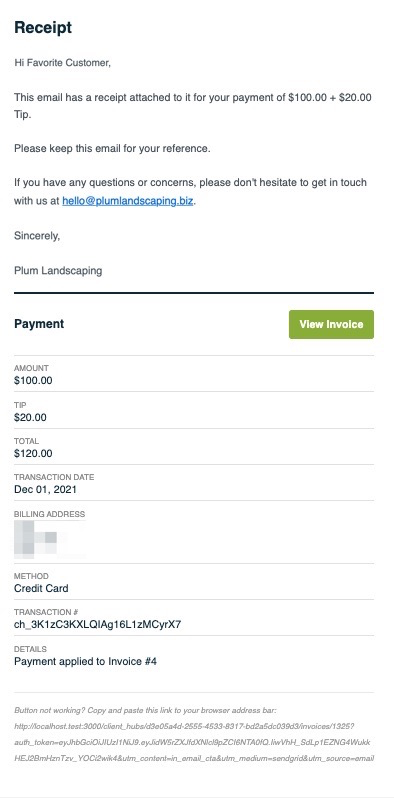Select the transaction number ch_3K1zC3KXLQIAg16L1zMCyrX7
394x798 pixels.
[x=97, y=624]
